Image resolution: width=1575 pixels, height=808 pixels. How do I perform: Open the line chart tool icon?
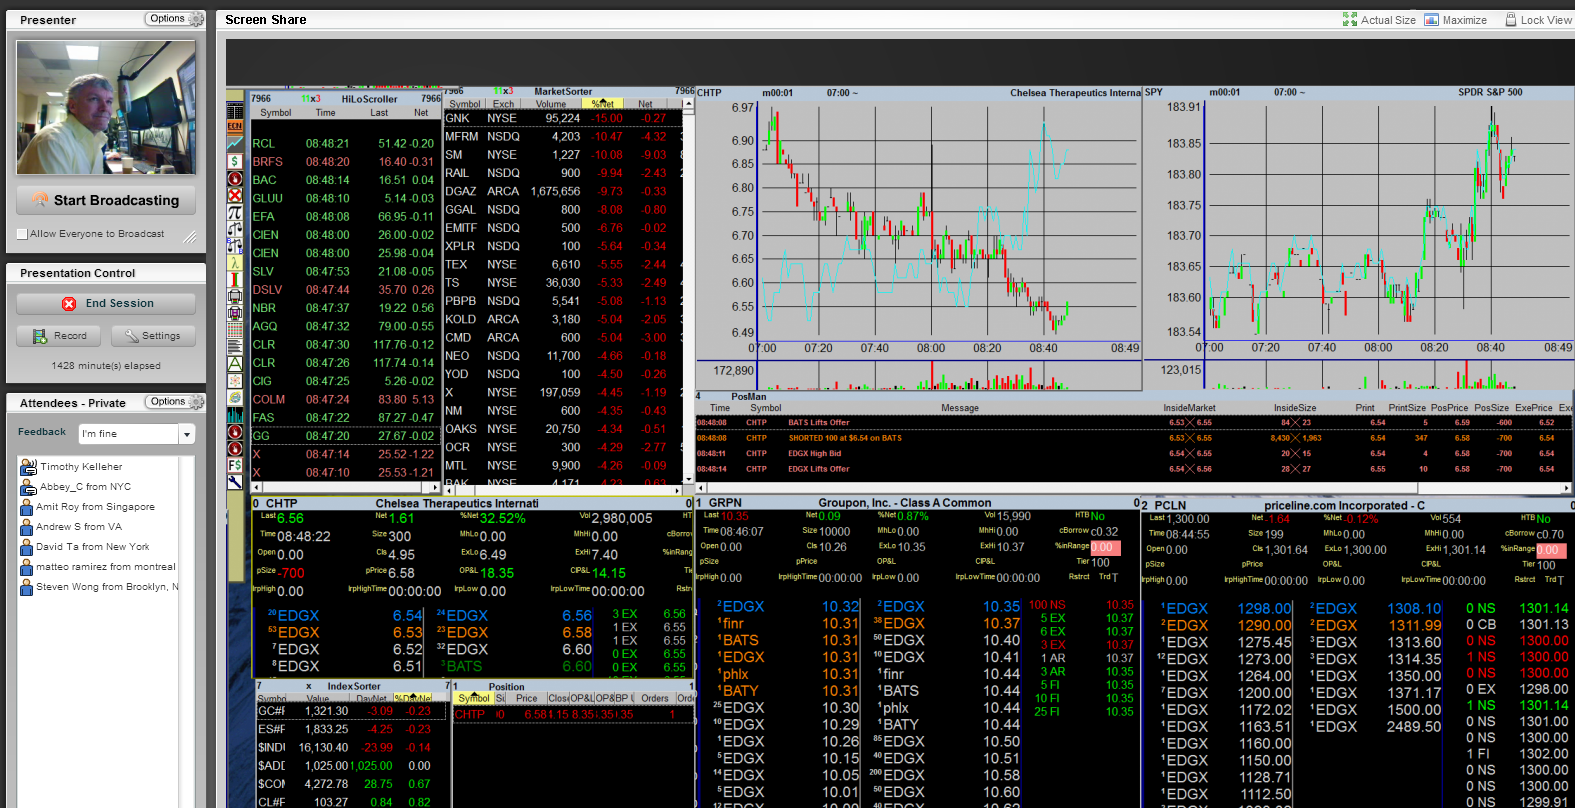tap(235, 143)
